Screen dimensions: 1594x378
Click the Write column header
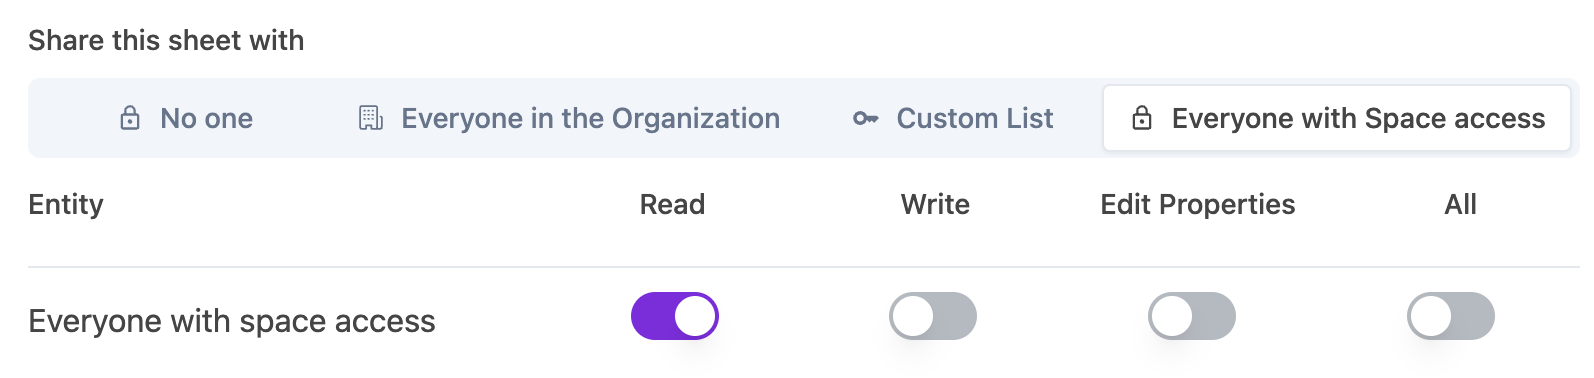tap(935, 204)
